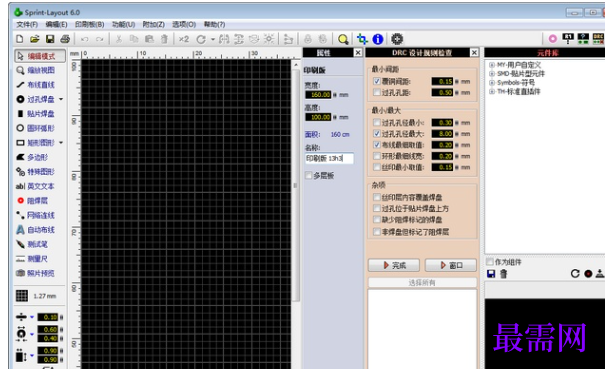Click the blue info icon

coord(378,39)
